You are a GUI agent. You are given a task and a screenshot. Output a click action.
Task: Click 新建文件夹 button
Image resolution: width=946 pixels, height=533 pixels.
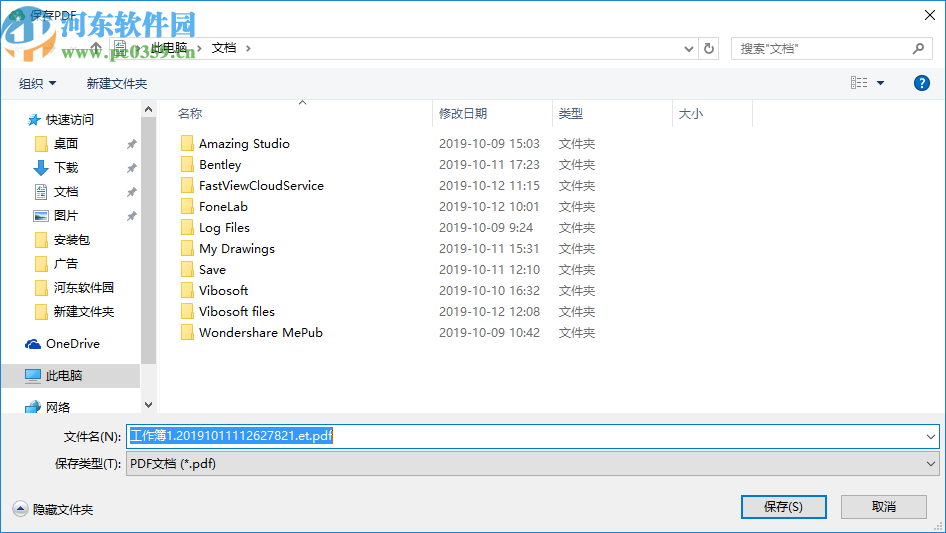pyautogui.click(x=117, y=83)
